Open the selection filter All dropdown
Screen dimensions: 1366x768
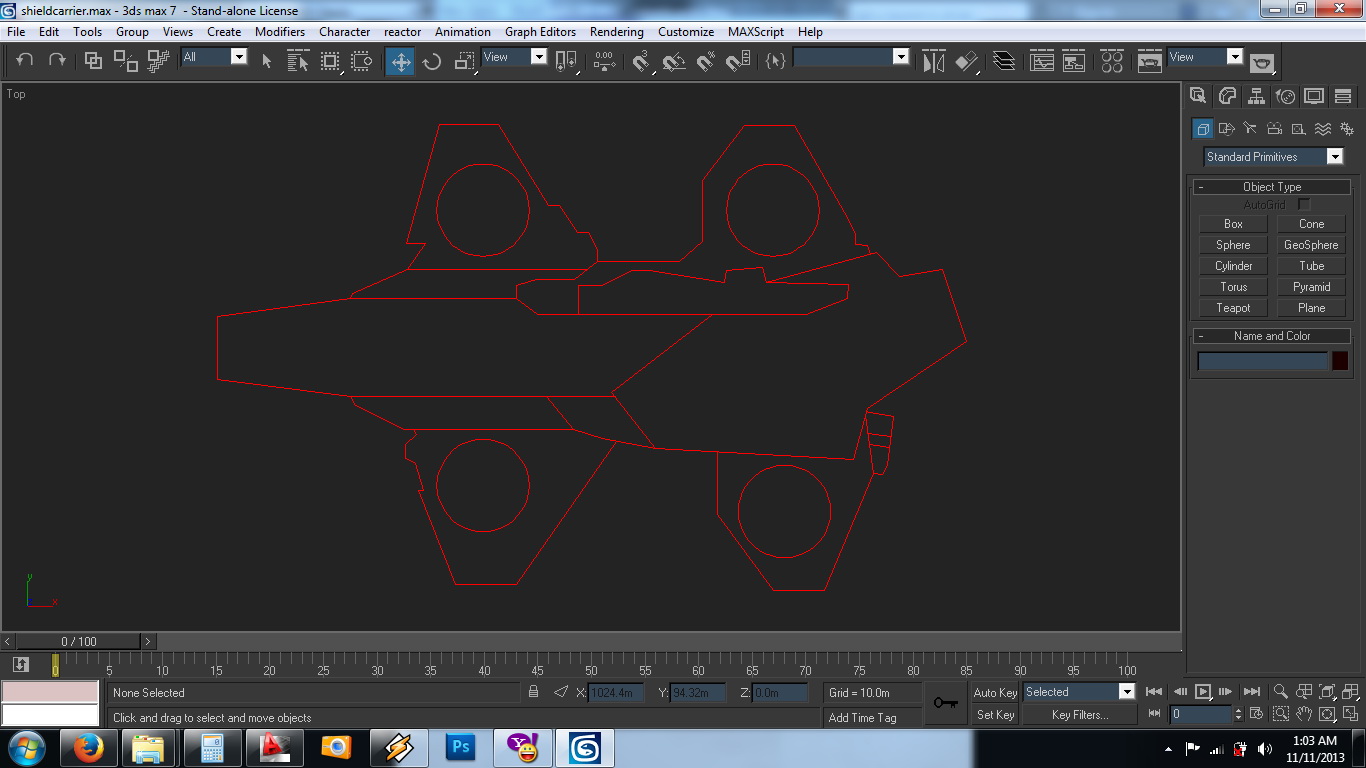pos(214,57)
